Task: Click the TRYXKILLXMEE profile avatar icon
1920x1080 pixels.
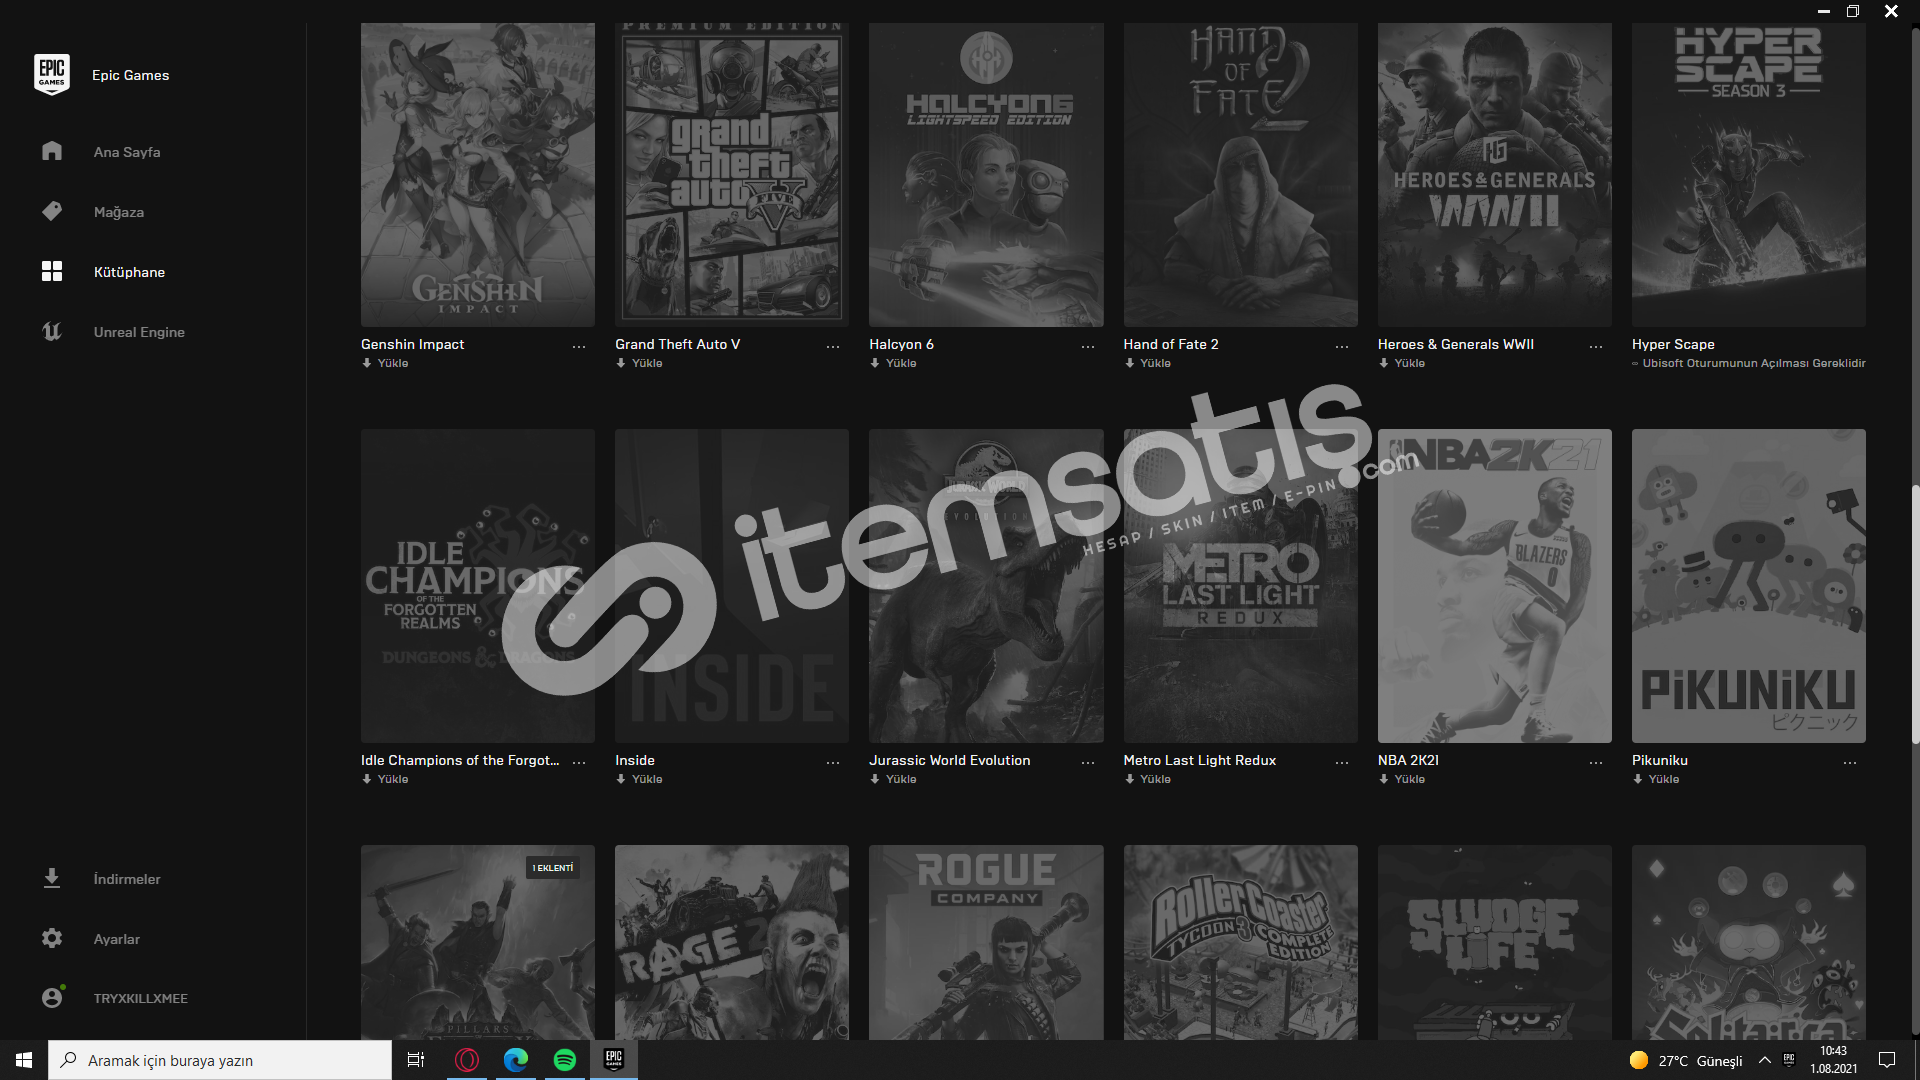Action: 52,998
